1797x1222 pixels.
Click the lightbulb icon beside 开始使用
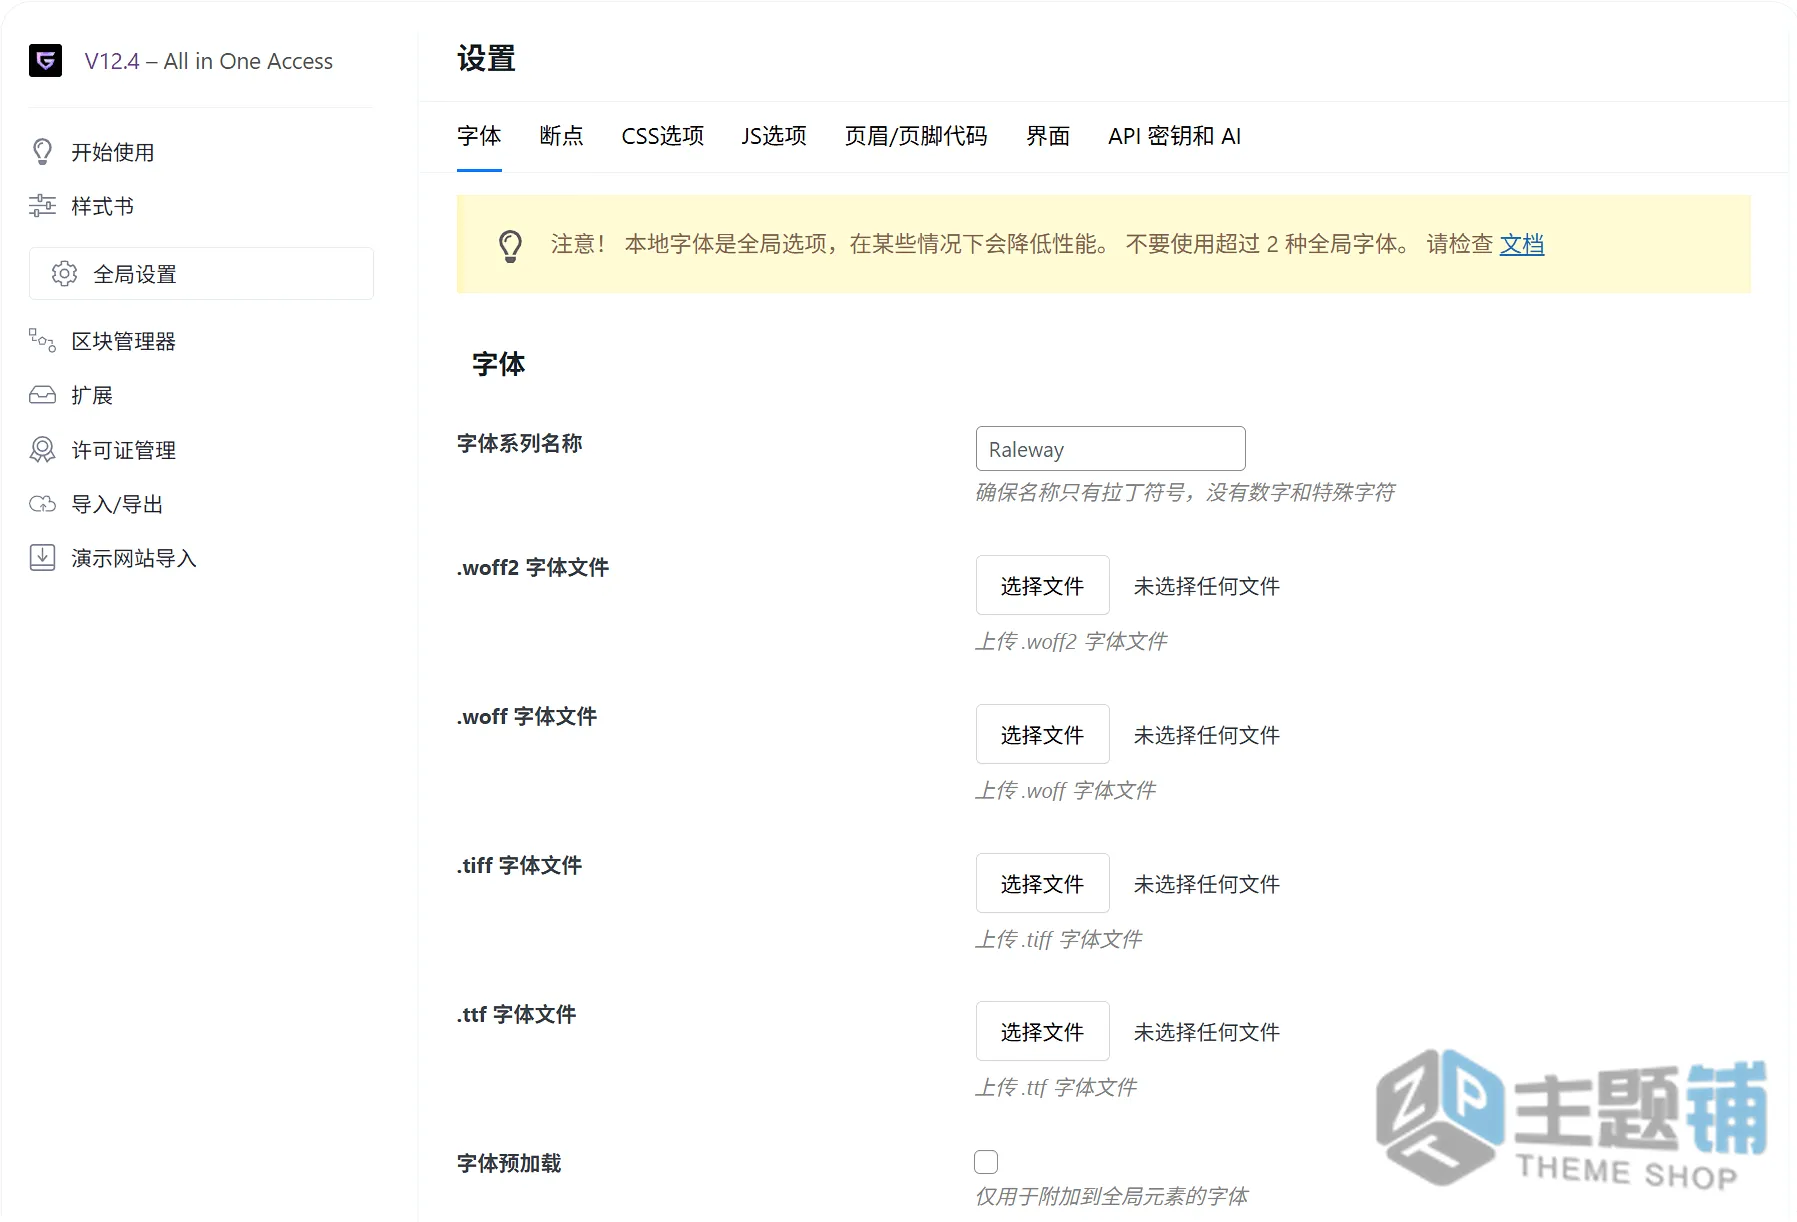click(x=42, y=152)
